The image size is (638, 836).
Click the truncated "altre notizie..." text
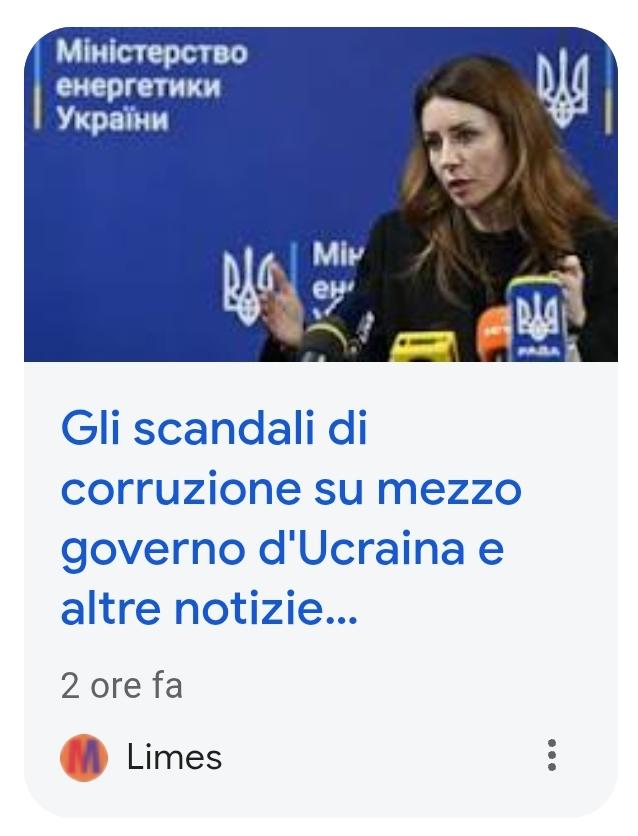pyautogui.click(x=209, y=608)
